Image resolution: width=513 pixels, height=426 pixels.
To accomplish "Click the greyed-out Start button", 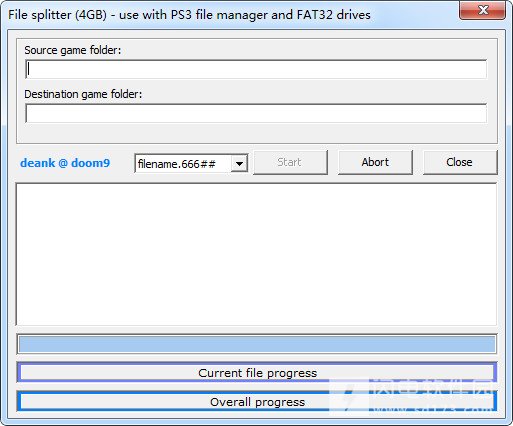I will [x=290, y=162].
